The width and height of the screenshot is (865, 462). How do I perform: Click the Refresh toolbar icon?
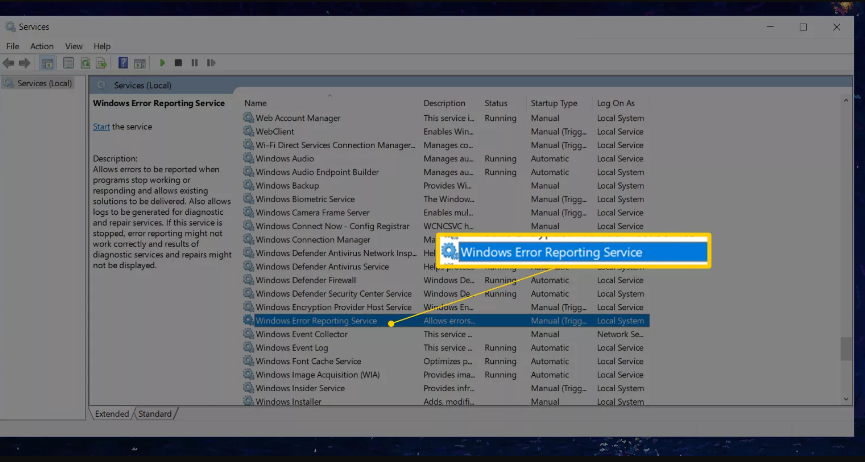pyautogui.click(x=85, y=63)
